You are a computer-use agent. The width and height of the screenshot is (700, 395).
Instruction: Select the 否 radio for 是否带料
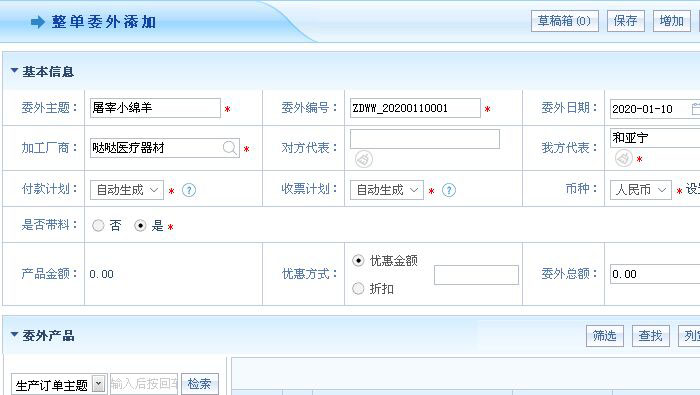coord(98,225)
